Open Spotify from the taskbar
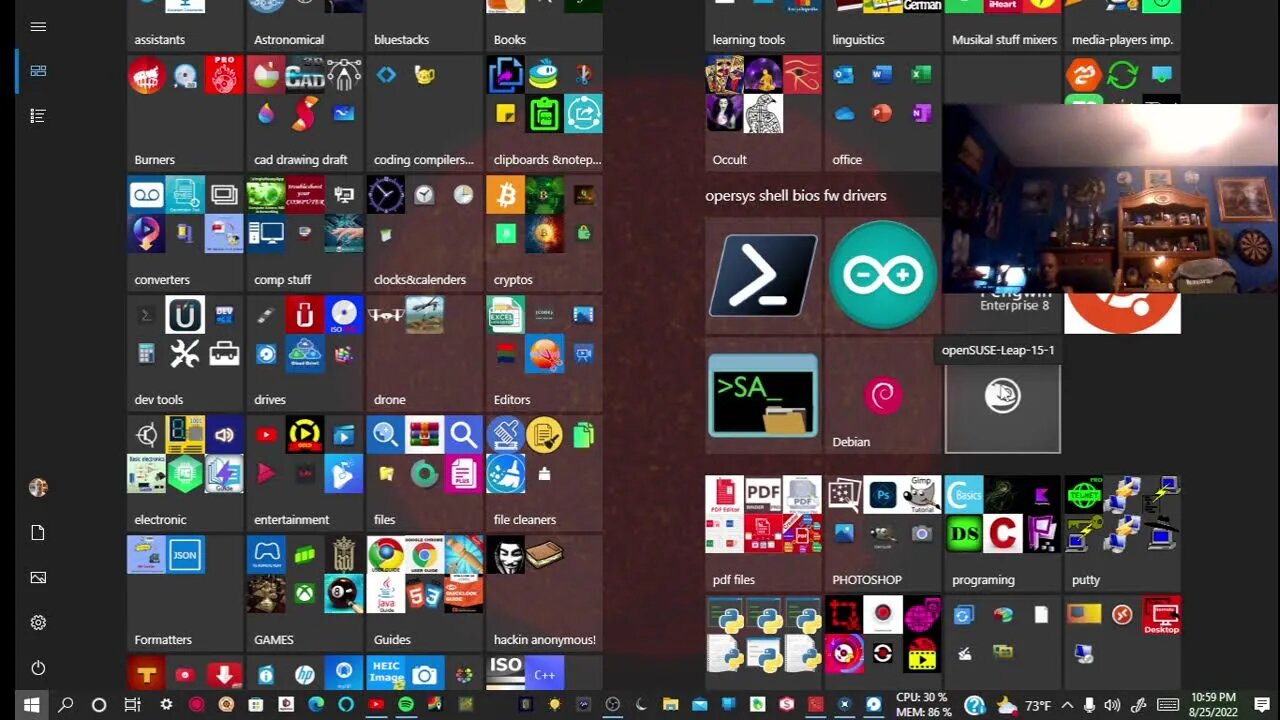This screenshot has height=720, width=1280. (406, 705)
